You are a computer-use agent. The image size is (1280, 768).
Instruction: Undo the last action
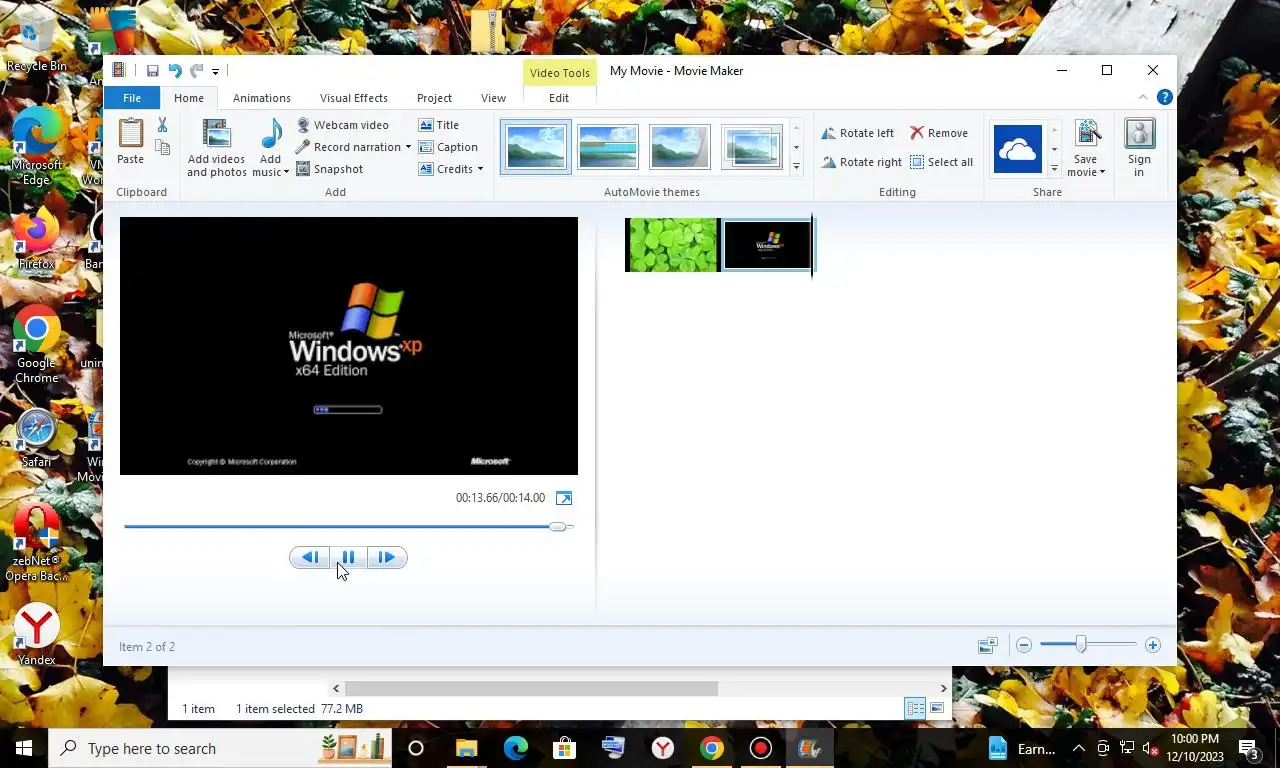(175, 71)
